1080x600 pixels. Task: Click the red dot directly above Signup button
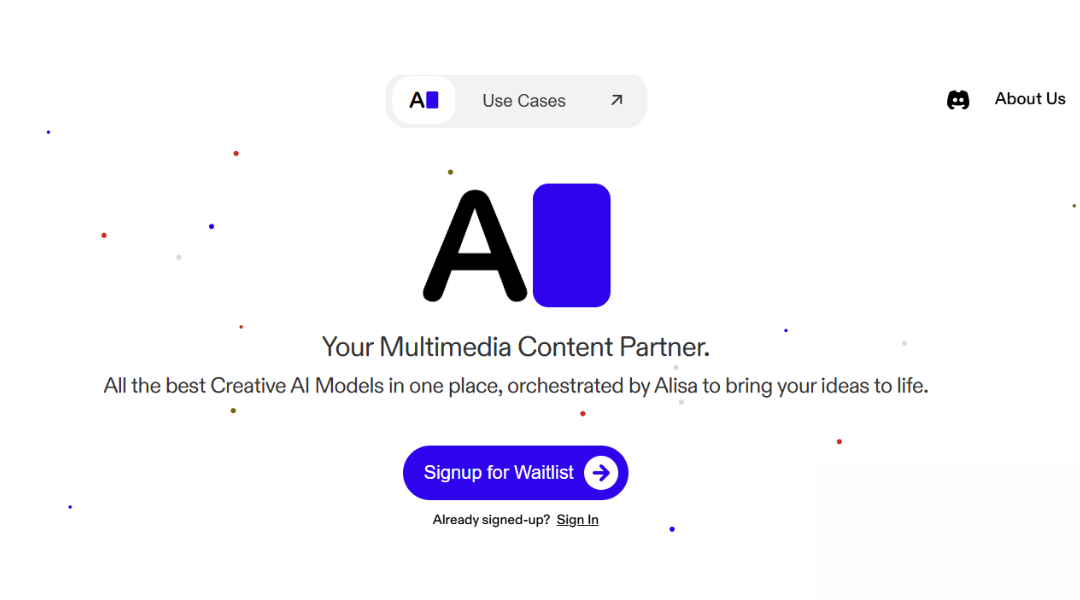[x=583, y=413]
